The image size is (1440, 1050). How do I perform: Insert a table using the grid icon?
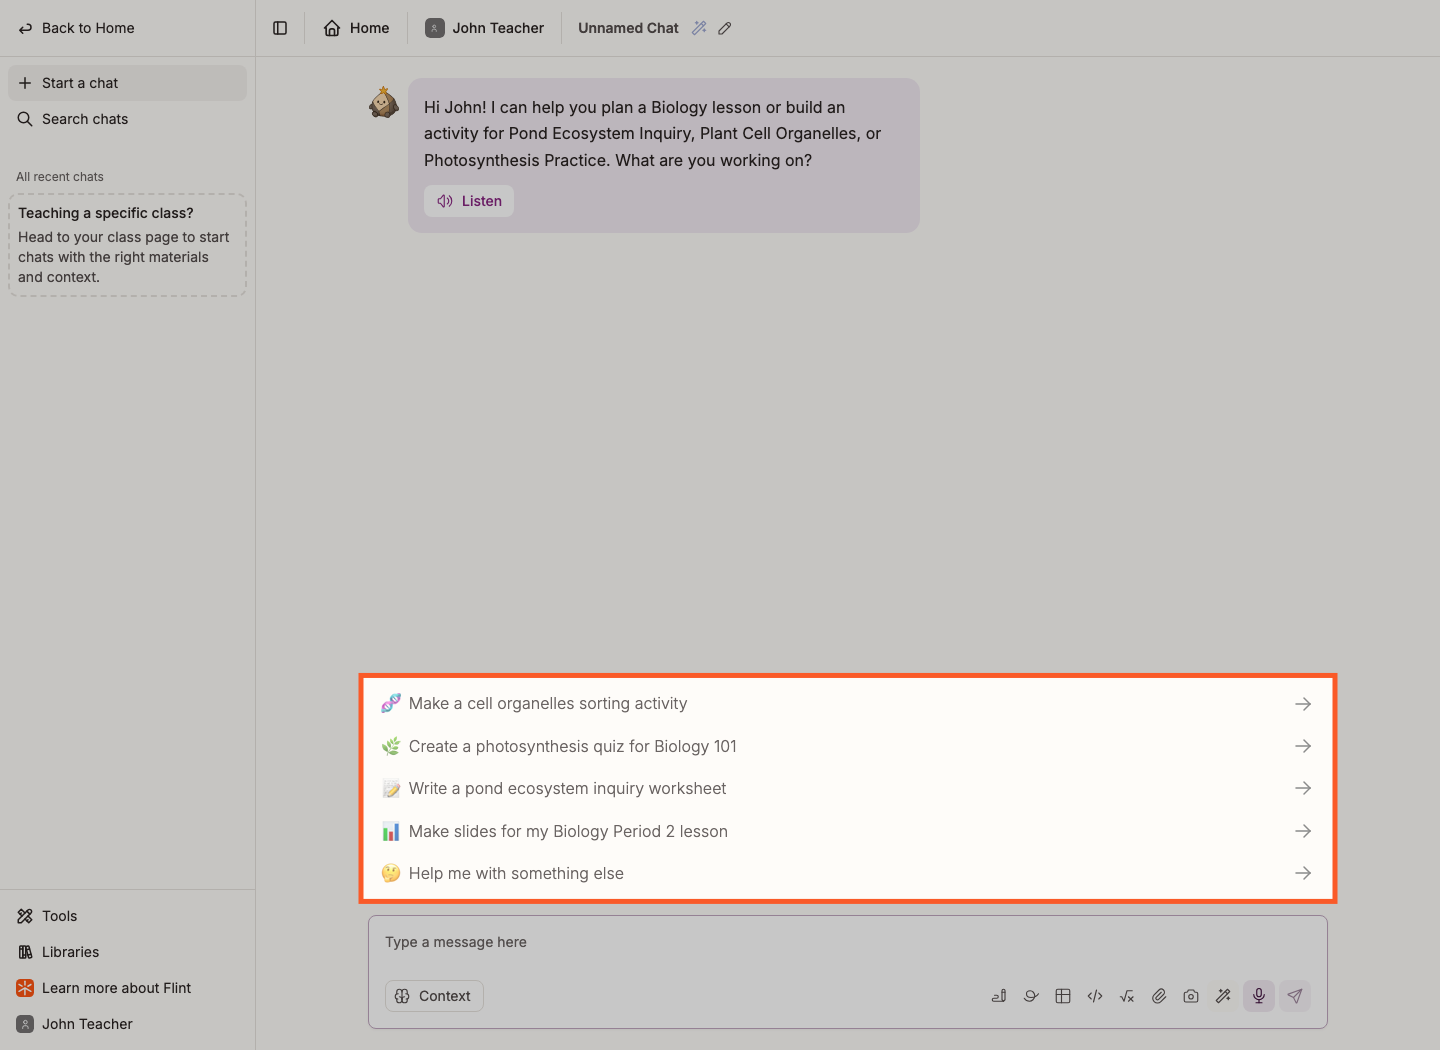tap(1063, 996)
